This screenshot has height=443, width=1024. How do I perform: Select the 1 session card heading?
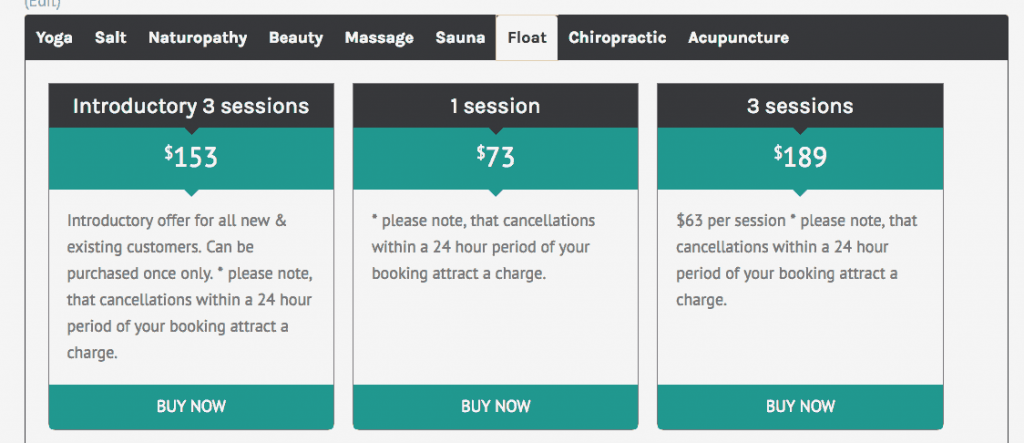[495, 106]
